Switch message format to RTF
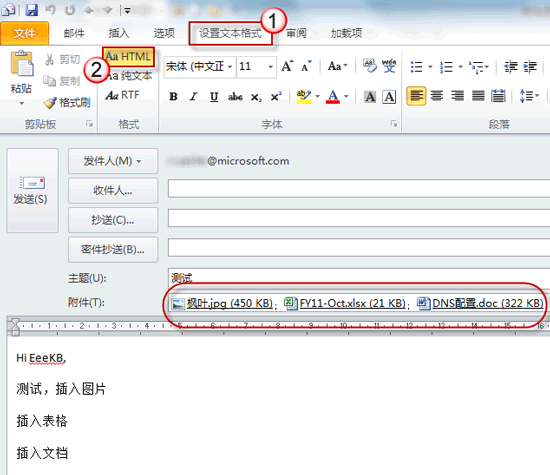This screenshot has width=550, height=475. pyautogui.click(x=122, y=95)
